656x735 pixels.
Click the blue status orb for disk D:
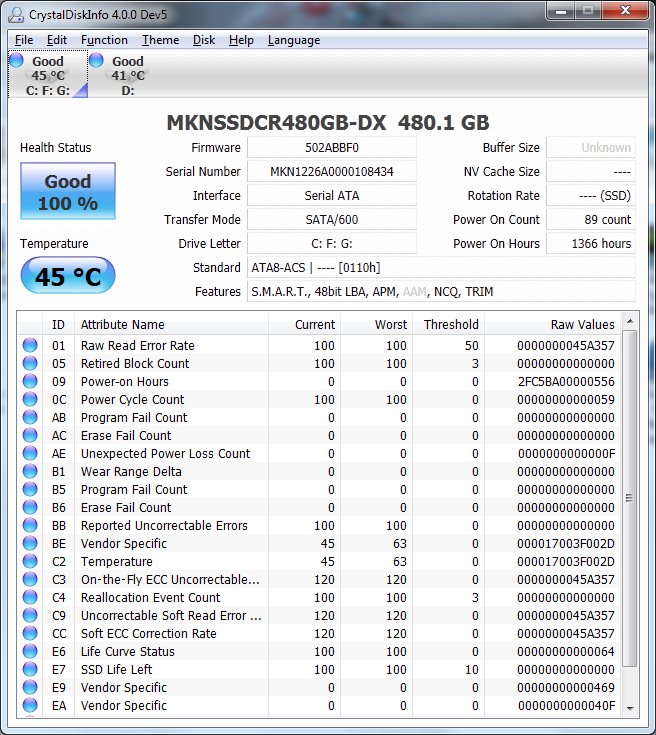coord(96,60)
